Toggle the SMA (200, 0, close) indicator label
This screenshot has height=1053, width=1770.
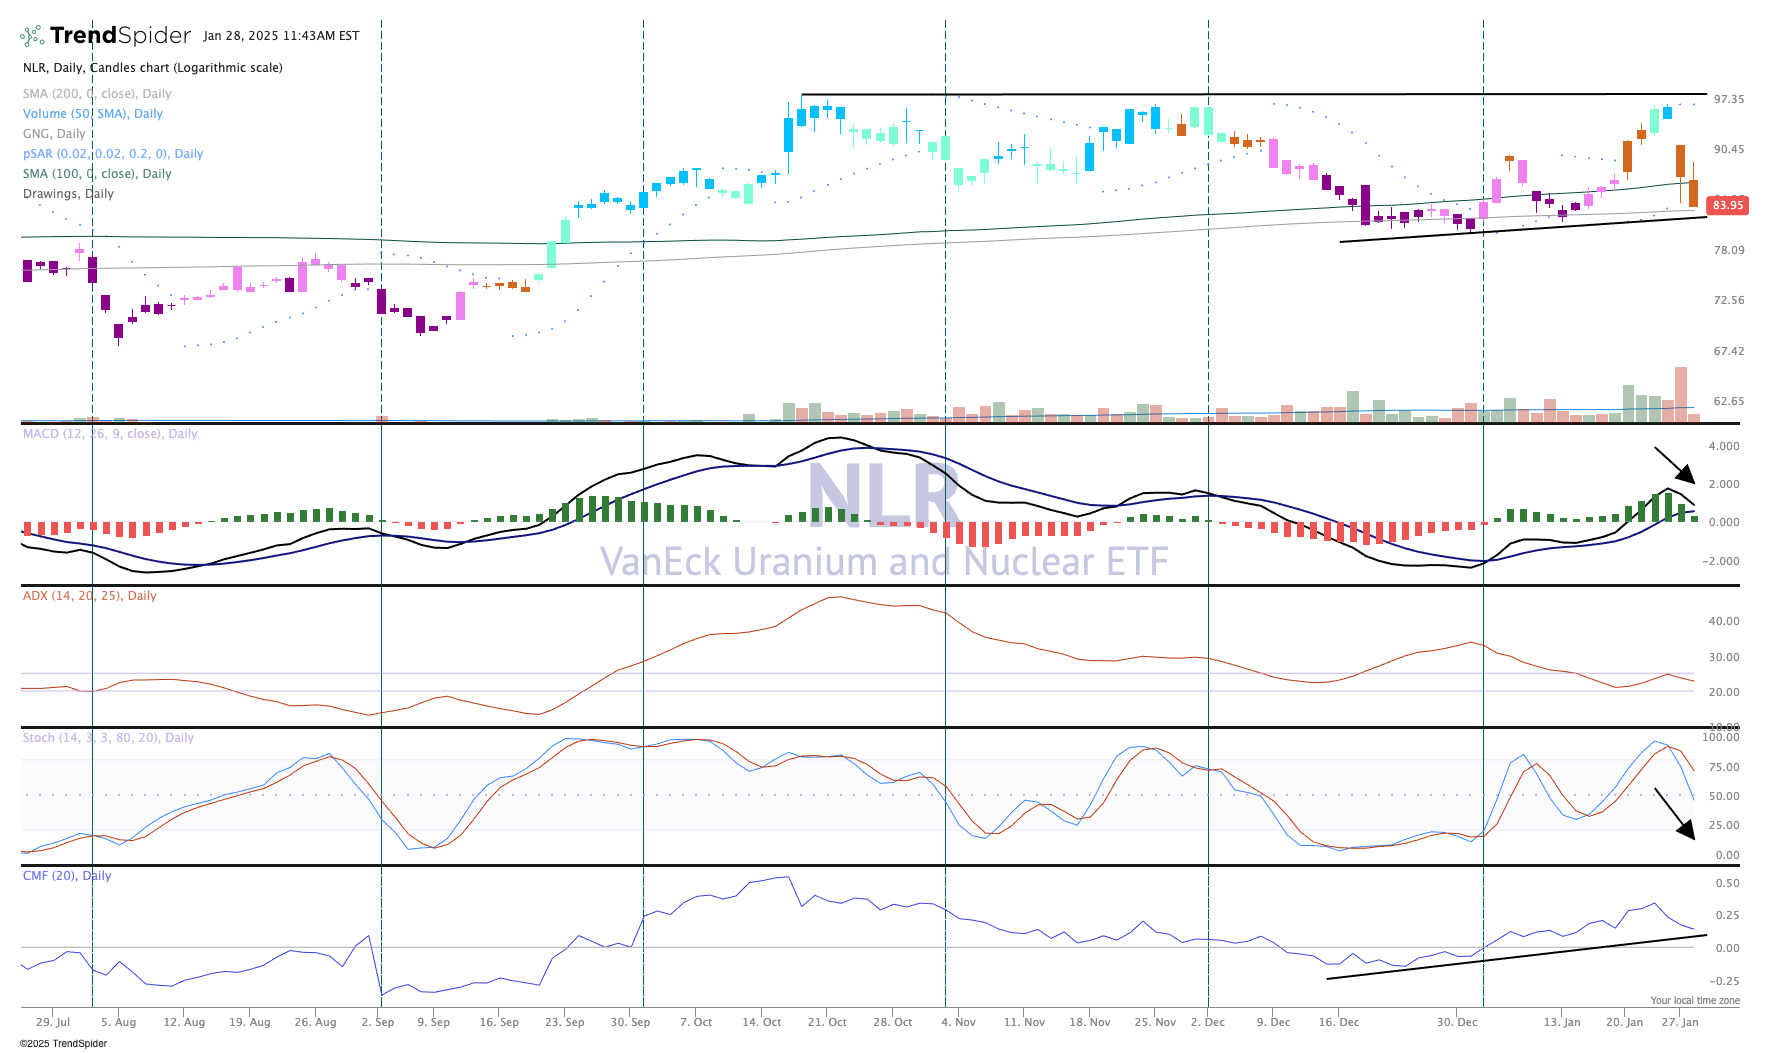point(97,94)
